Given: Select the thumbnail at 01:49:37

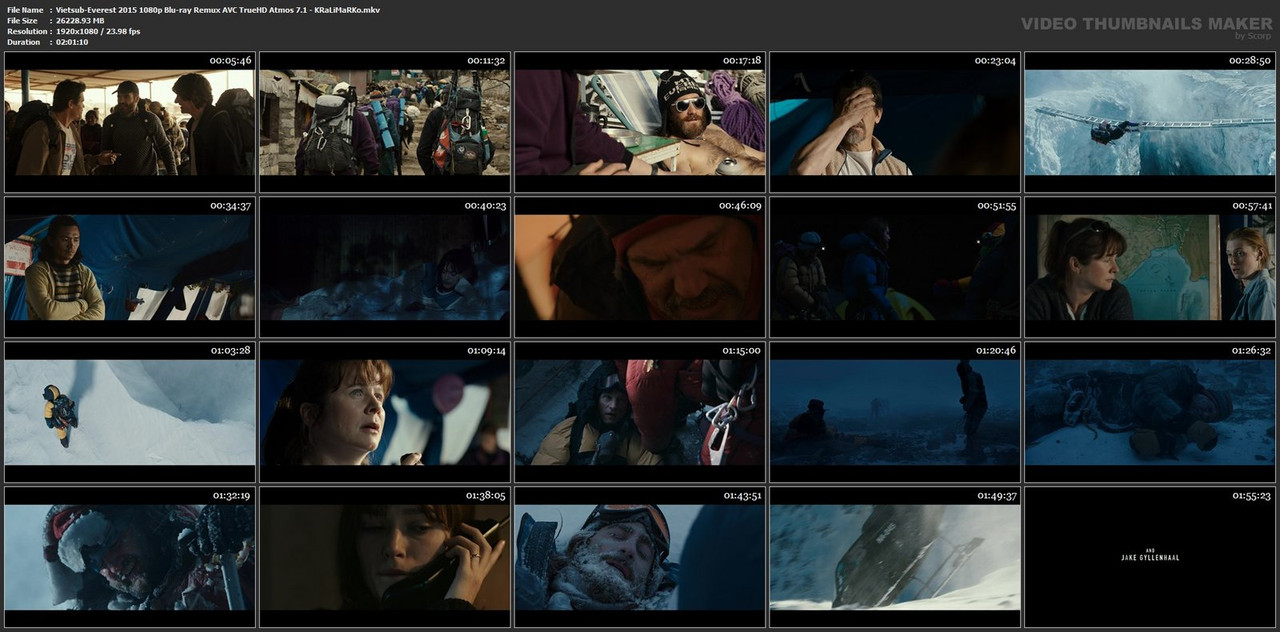Looking at the screenshot, I should (x=895, y=557).
